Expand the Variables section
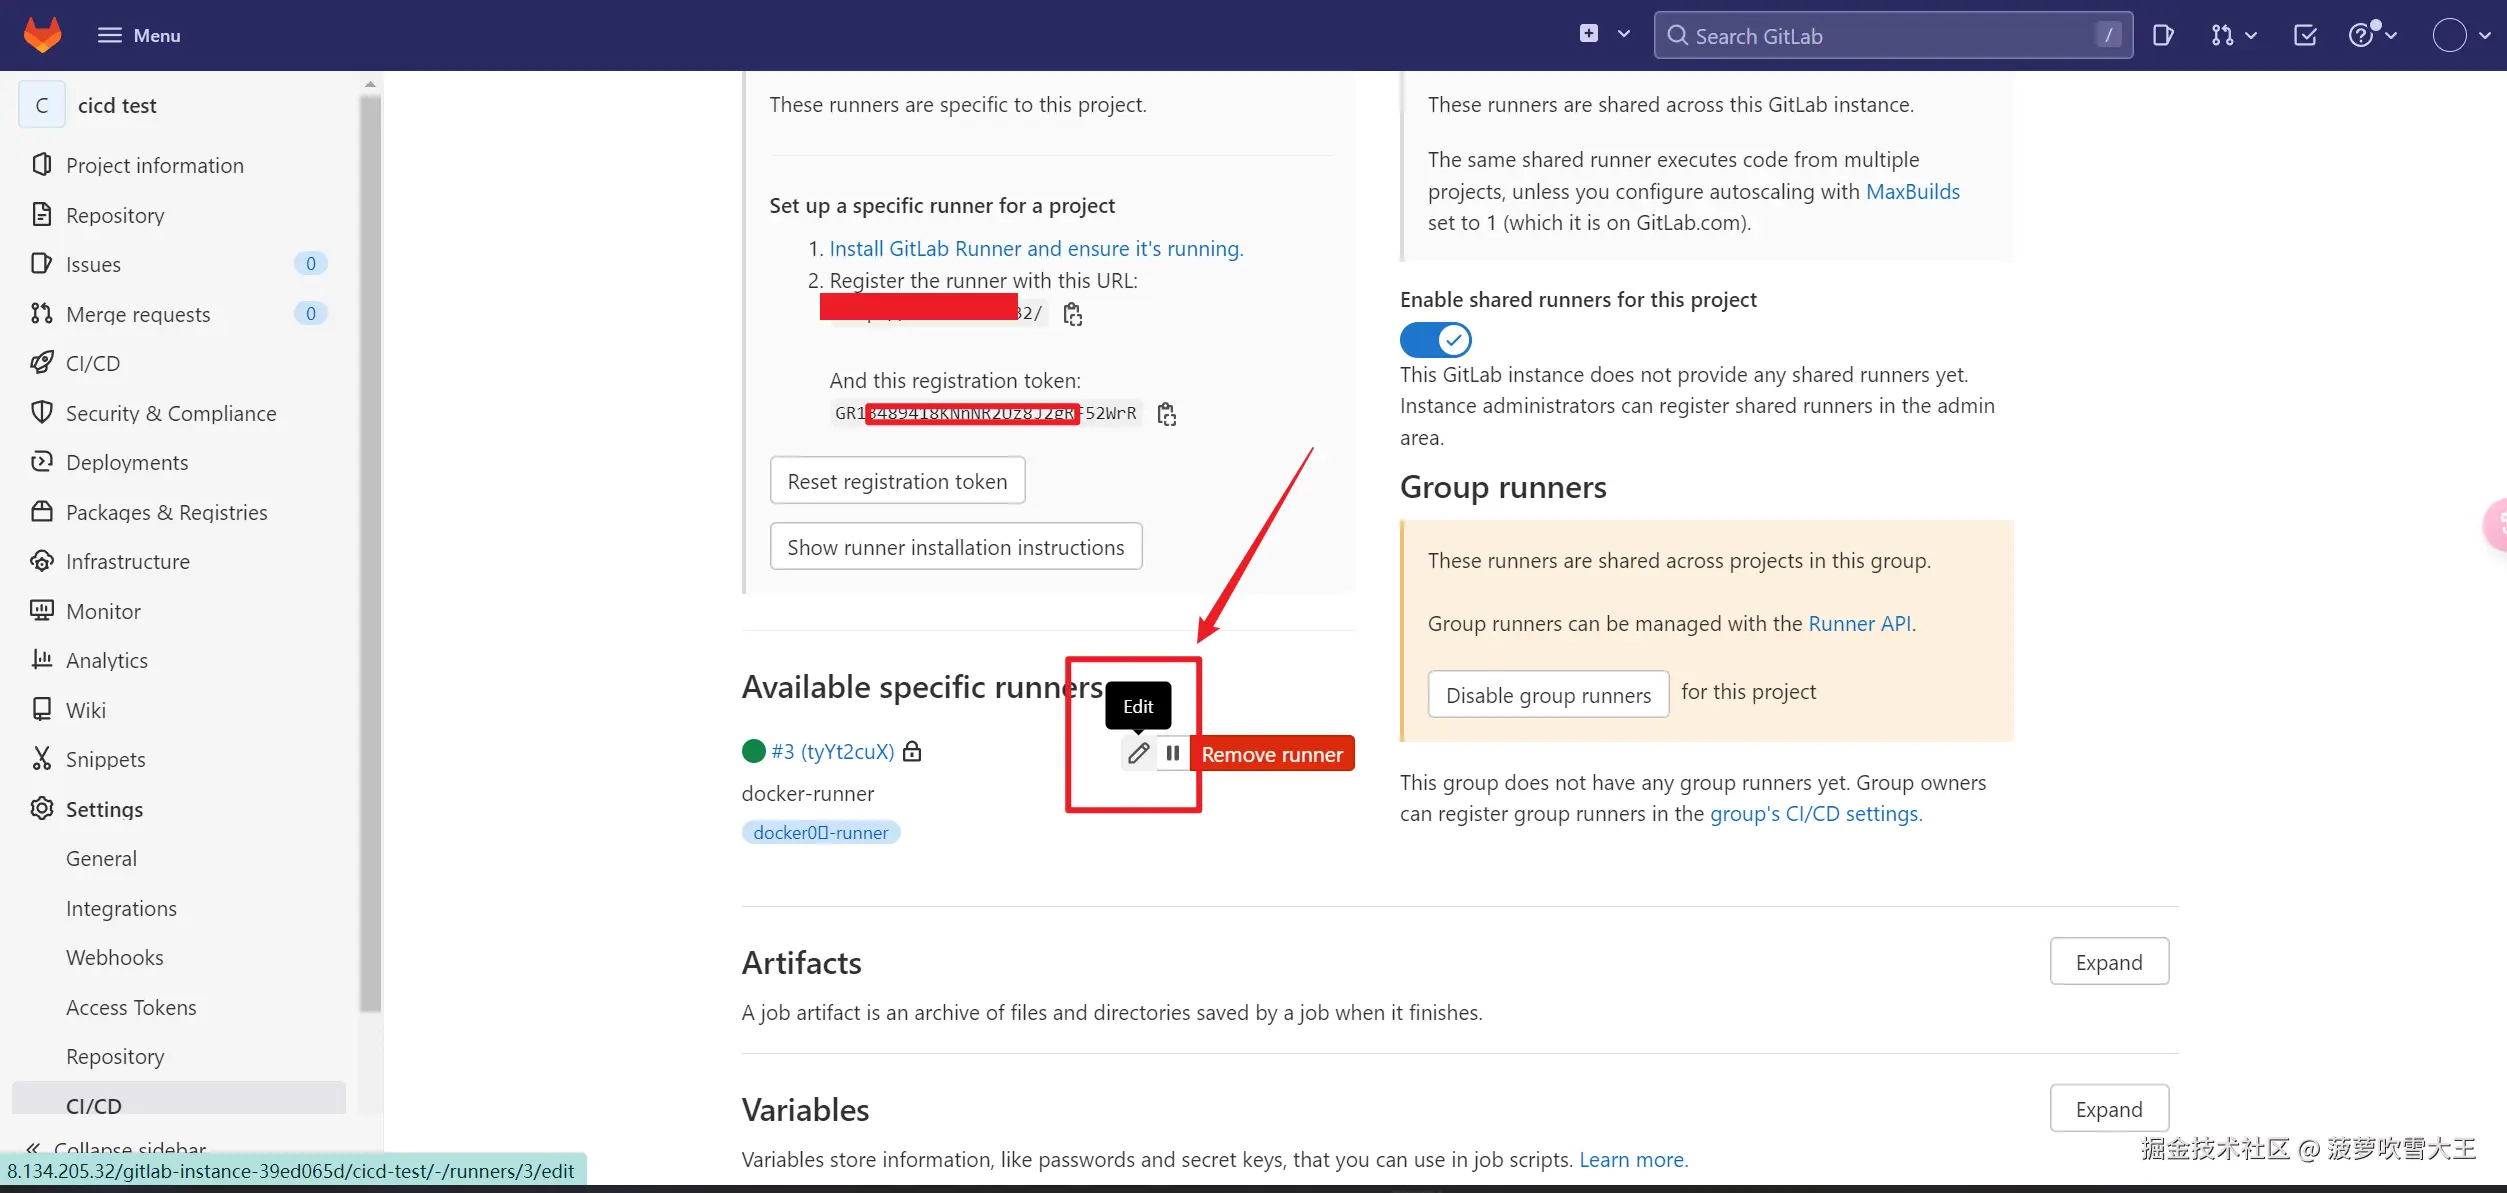This screenshot has height=1193, width=2507. click(x=2108, y=1109)
